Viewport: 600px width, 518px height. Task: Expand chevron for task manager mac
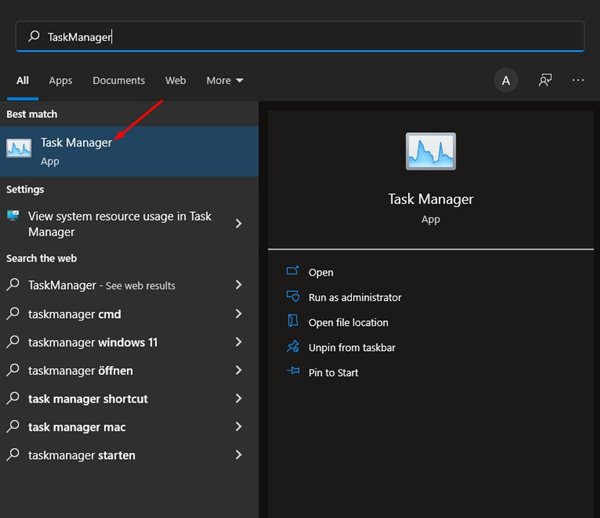(238, 427)
